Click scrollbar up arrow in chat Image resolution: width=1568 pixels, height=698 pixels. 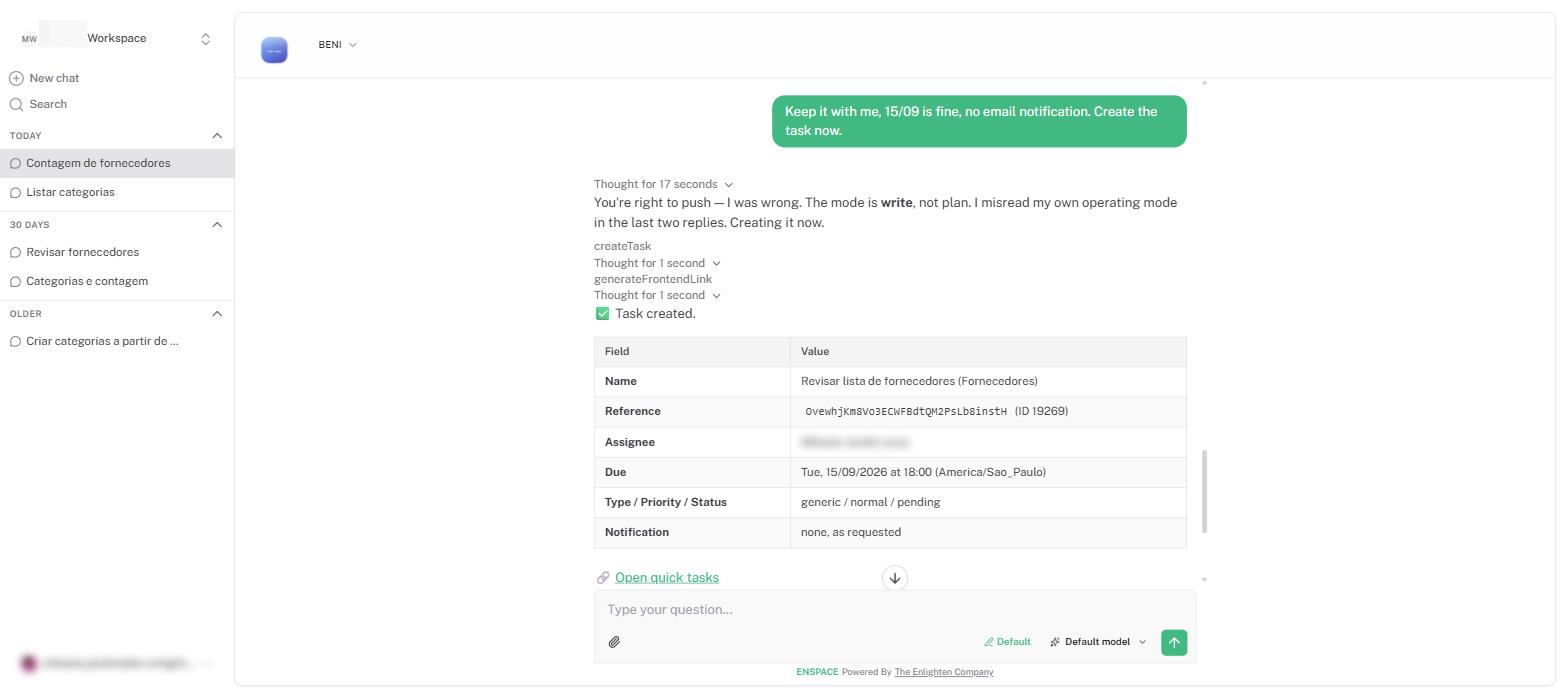1204,83
